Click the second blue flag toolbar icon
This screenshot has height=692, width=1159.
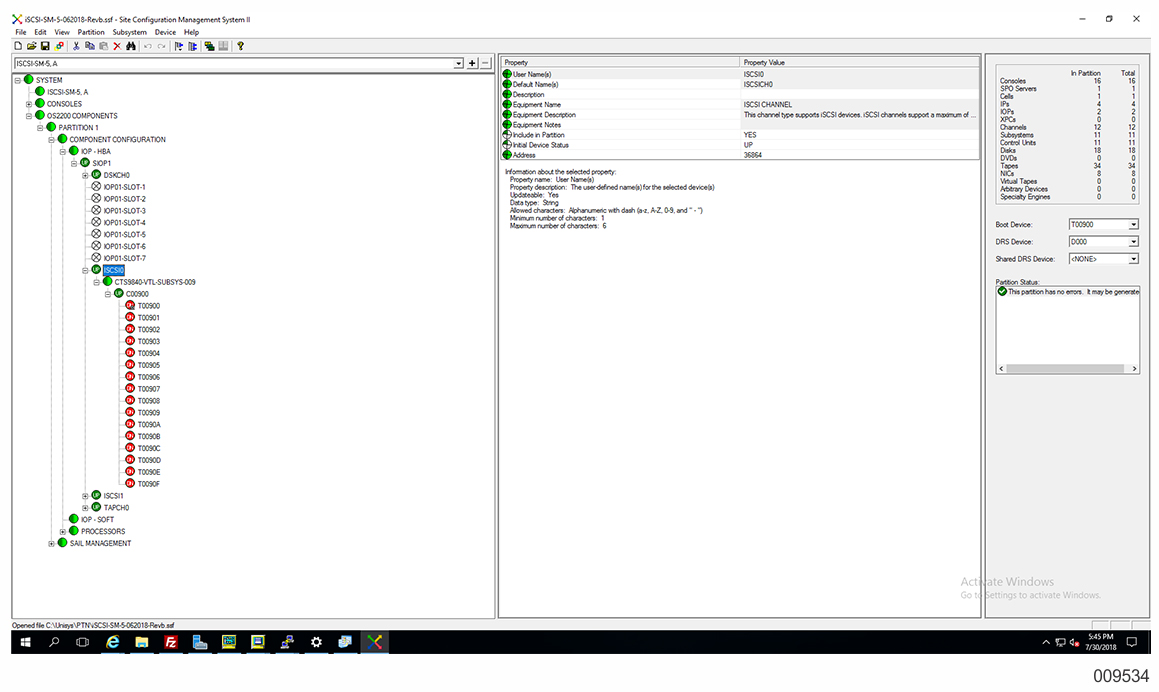193,46
